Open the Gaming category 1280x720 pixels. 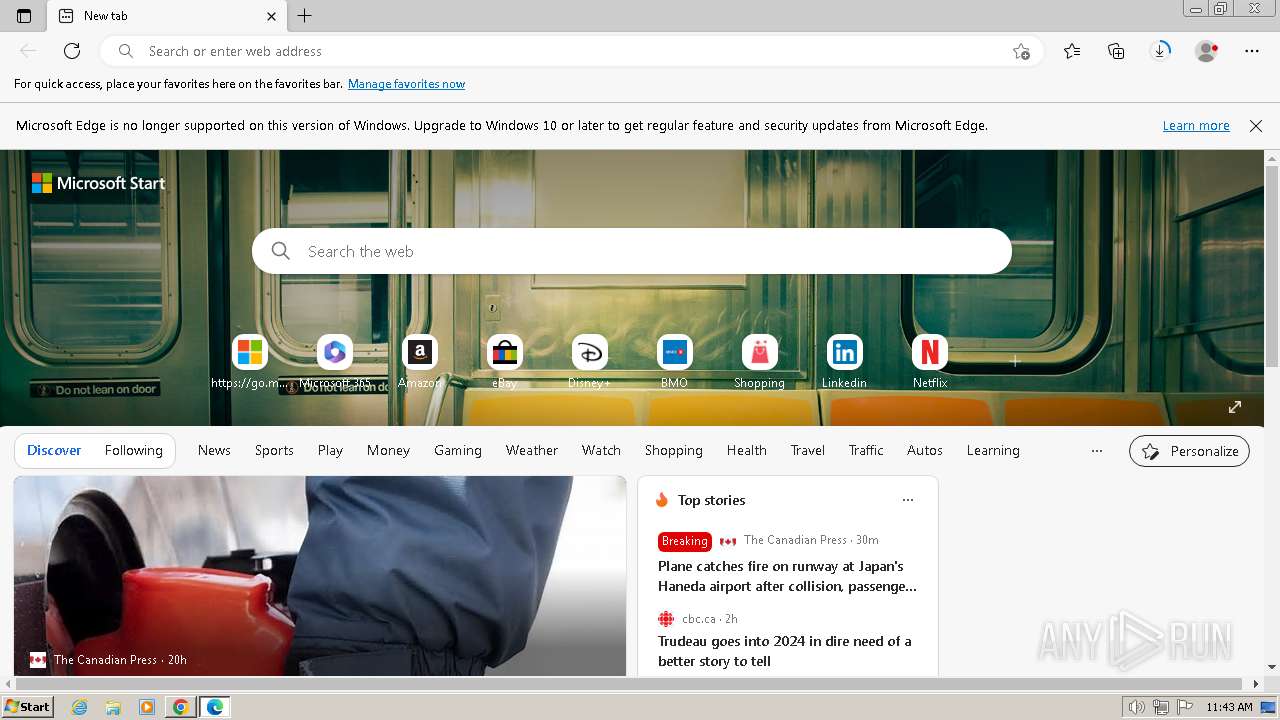pos(458,451)
